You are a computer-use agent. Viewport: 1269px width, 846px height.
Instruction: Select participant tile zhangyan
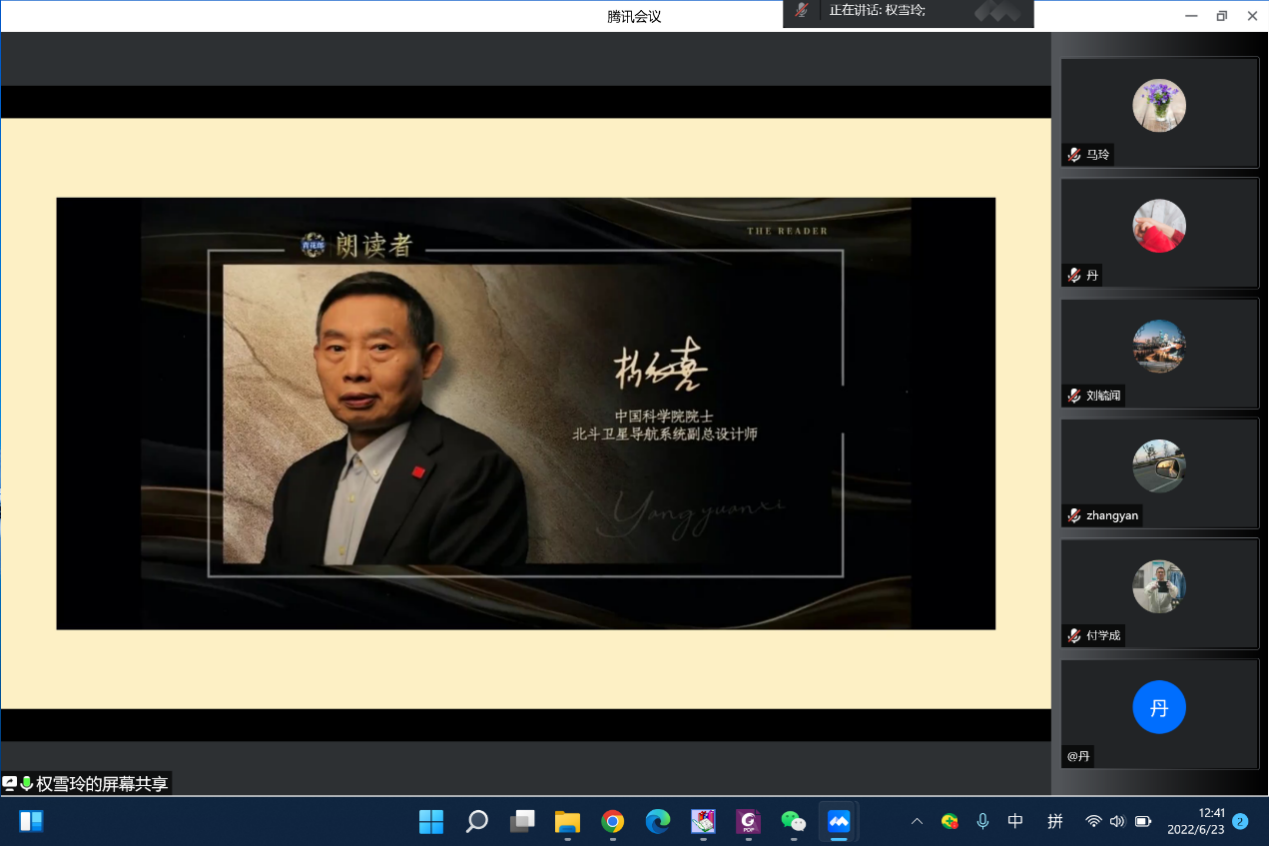[x=1159, y=473]
